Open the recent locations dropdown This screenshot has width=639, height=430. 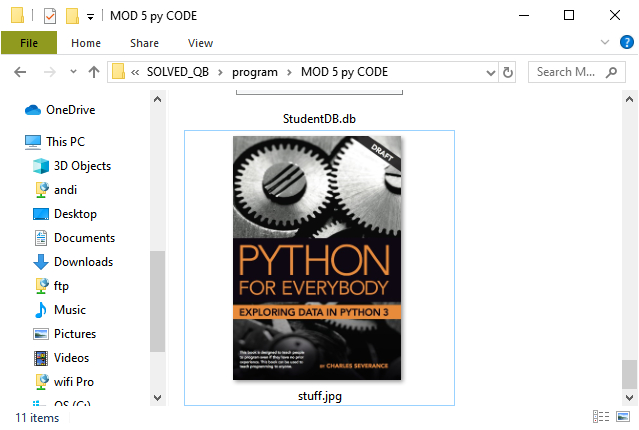pyautogui.click(x=71, y=72)
